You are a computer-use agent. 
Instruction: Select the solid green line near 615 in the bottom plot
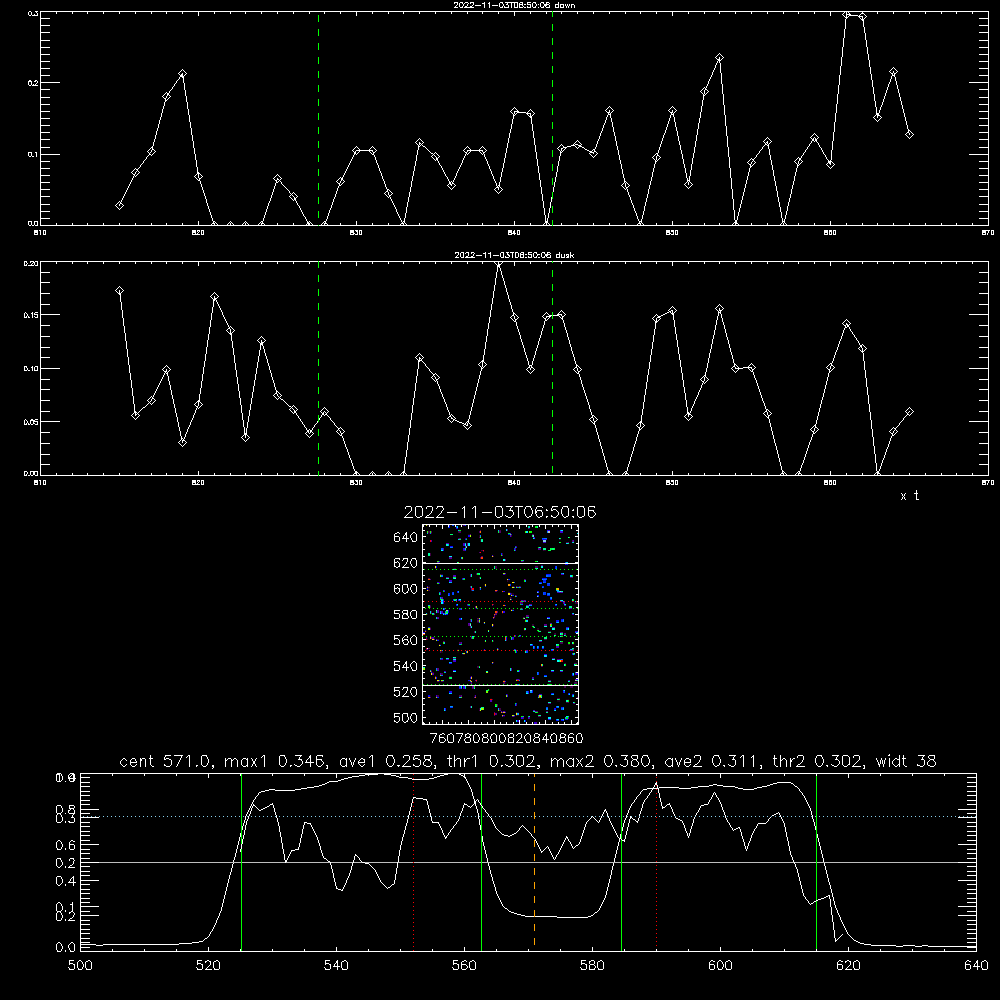[x=816, y=861]
